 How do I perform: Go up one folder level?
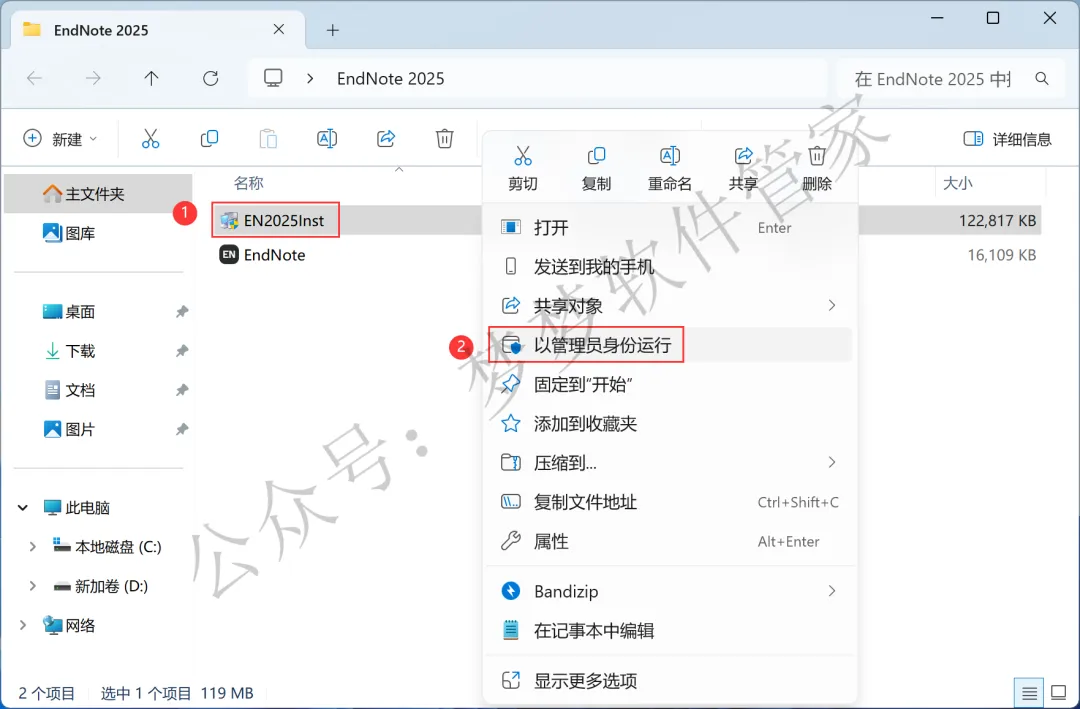click(152, 79)
